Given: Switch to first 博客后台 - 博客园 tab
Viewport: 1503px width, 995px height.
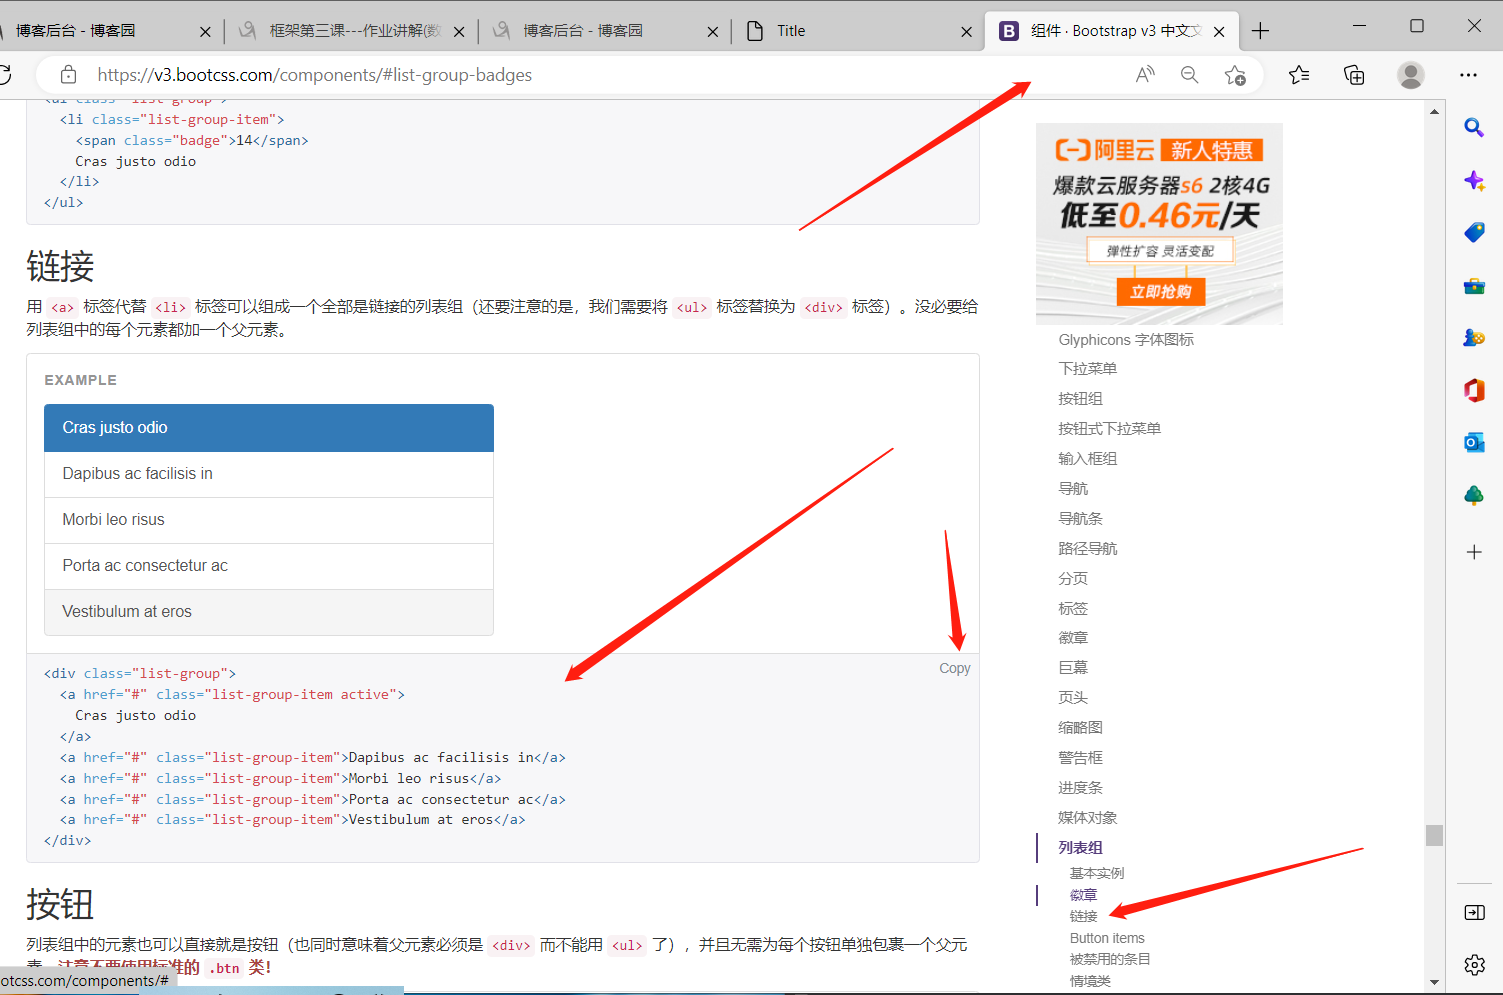Looking at the screenshot, I should (x=105, y=31).
